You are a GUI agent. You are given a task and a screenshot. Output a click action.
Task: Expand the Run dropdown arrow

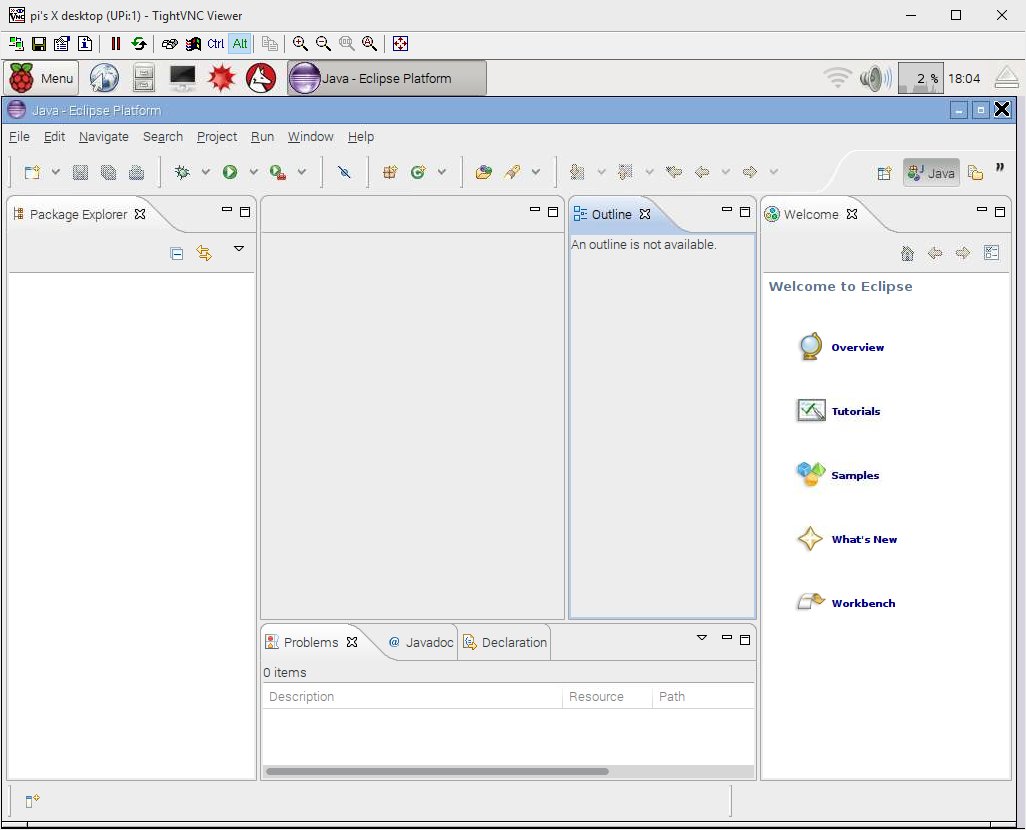253,172
